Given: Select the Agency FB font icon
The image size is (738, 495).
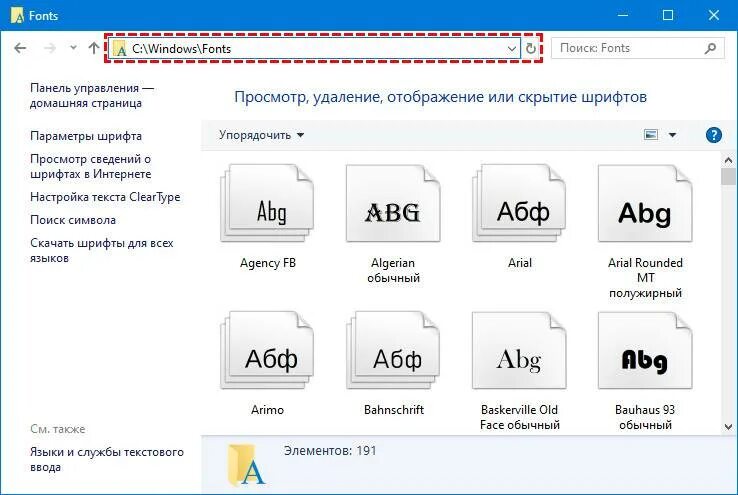Looking at the screenshot, I should point(267,203).
